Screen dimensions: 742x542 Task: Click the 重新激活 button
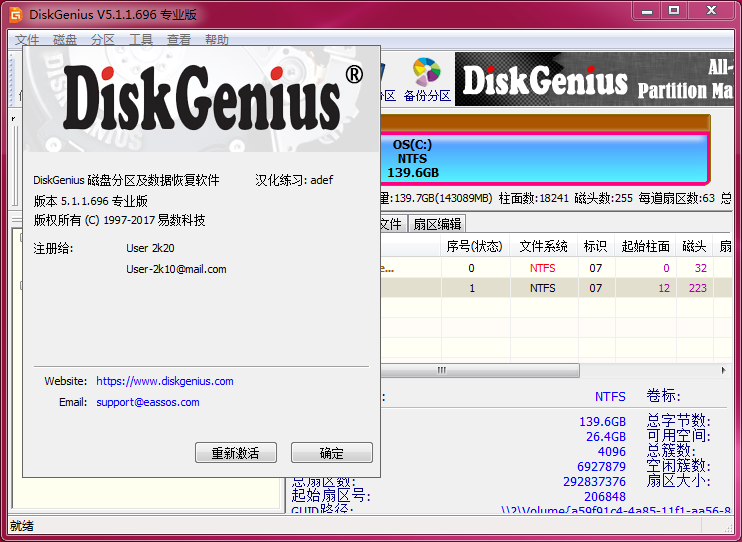(x=236, y=453)
